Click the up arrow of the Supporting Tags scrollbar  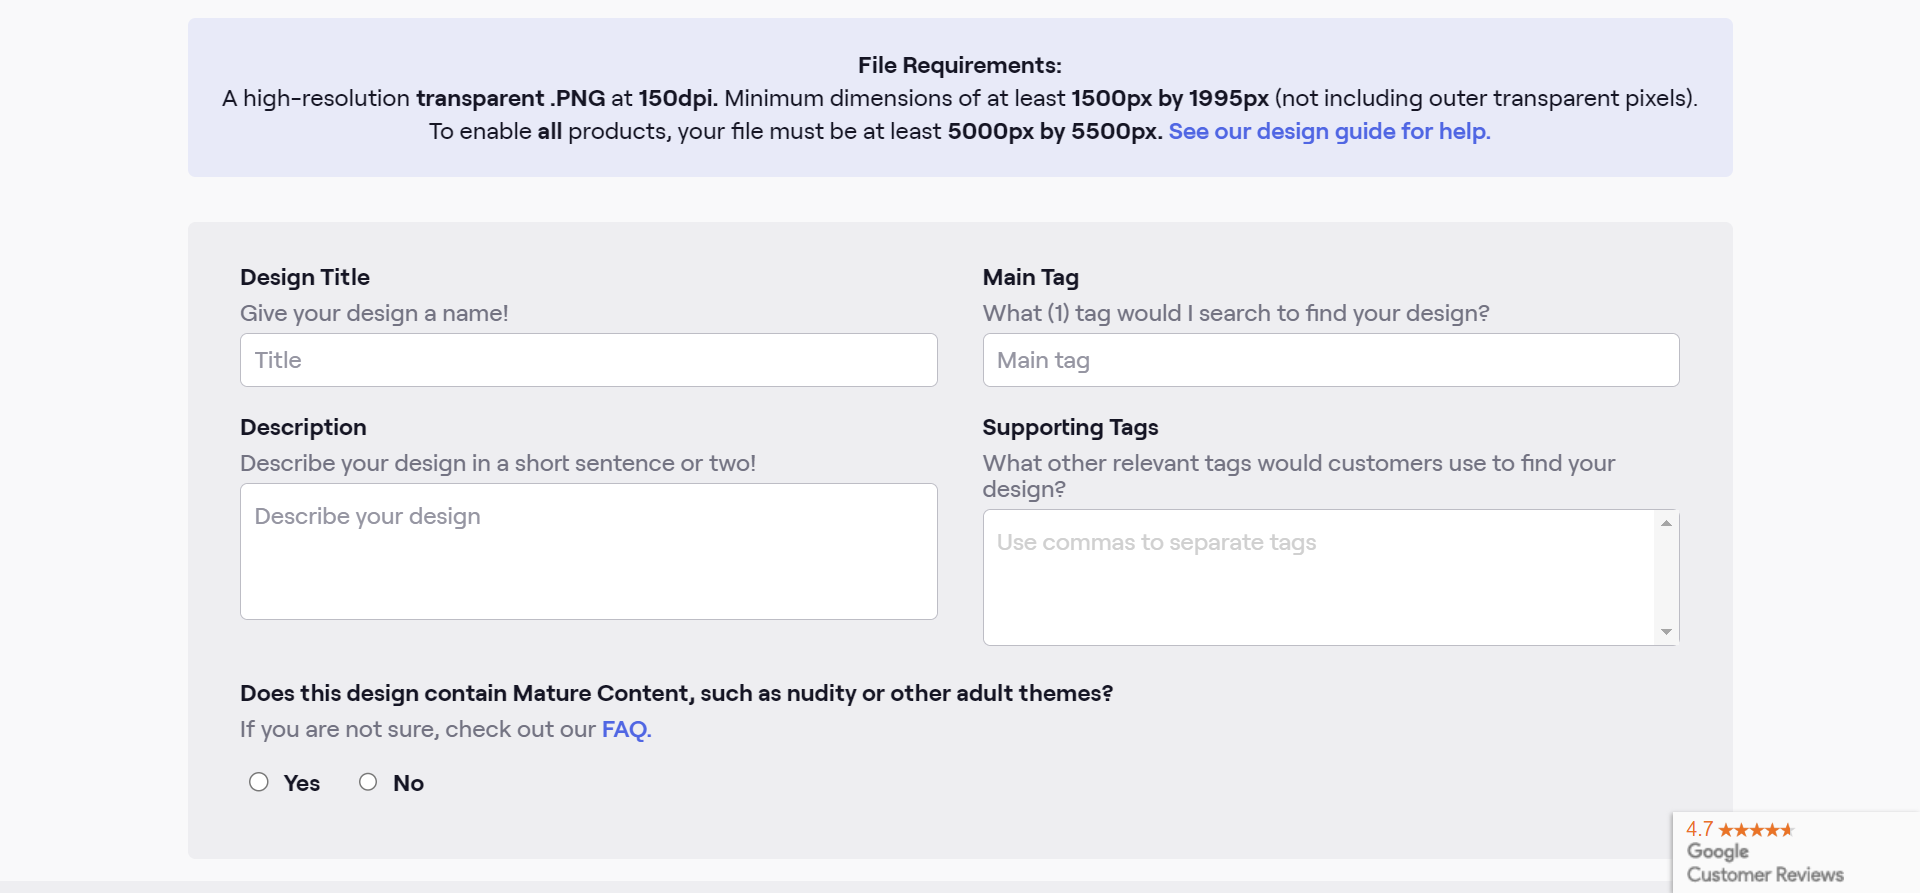(1666, 523)
